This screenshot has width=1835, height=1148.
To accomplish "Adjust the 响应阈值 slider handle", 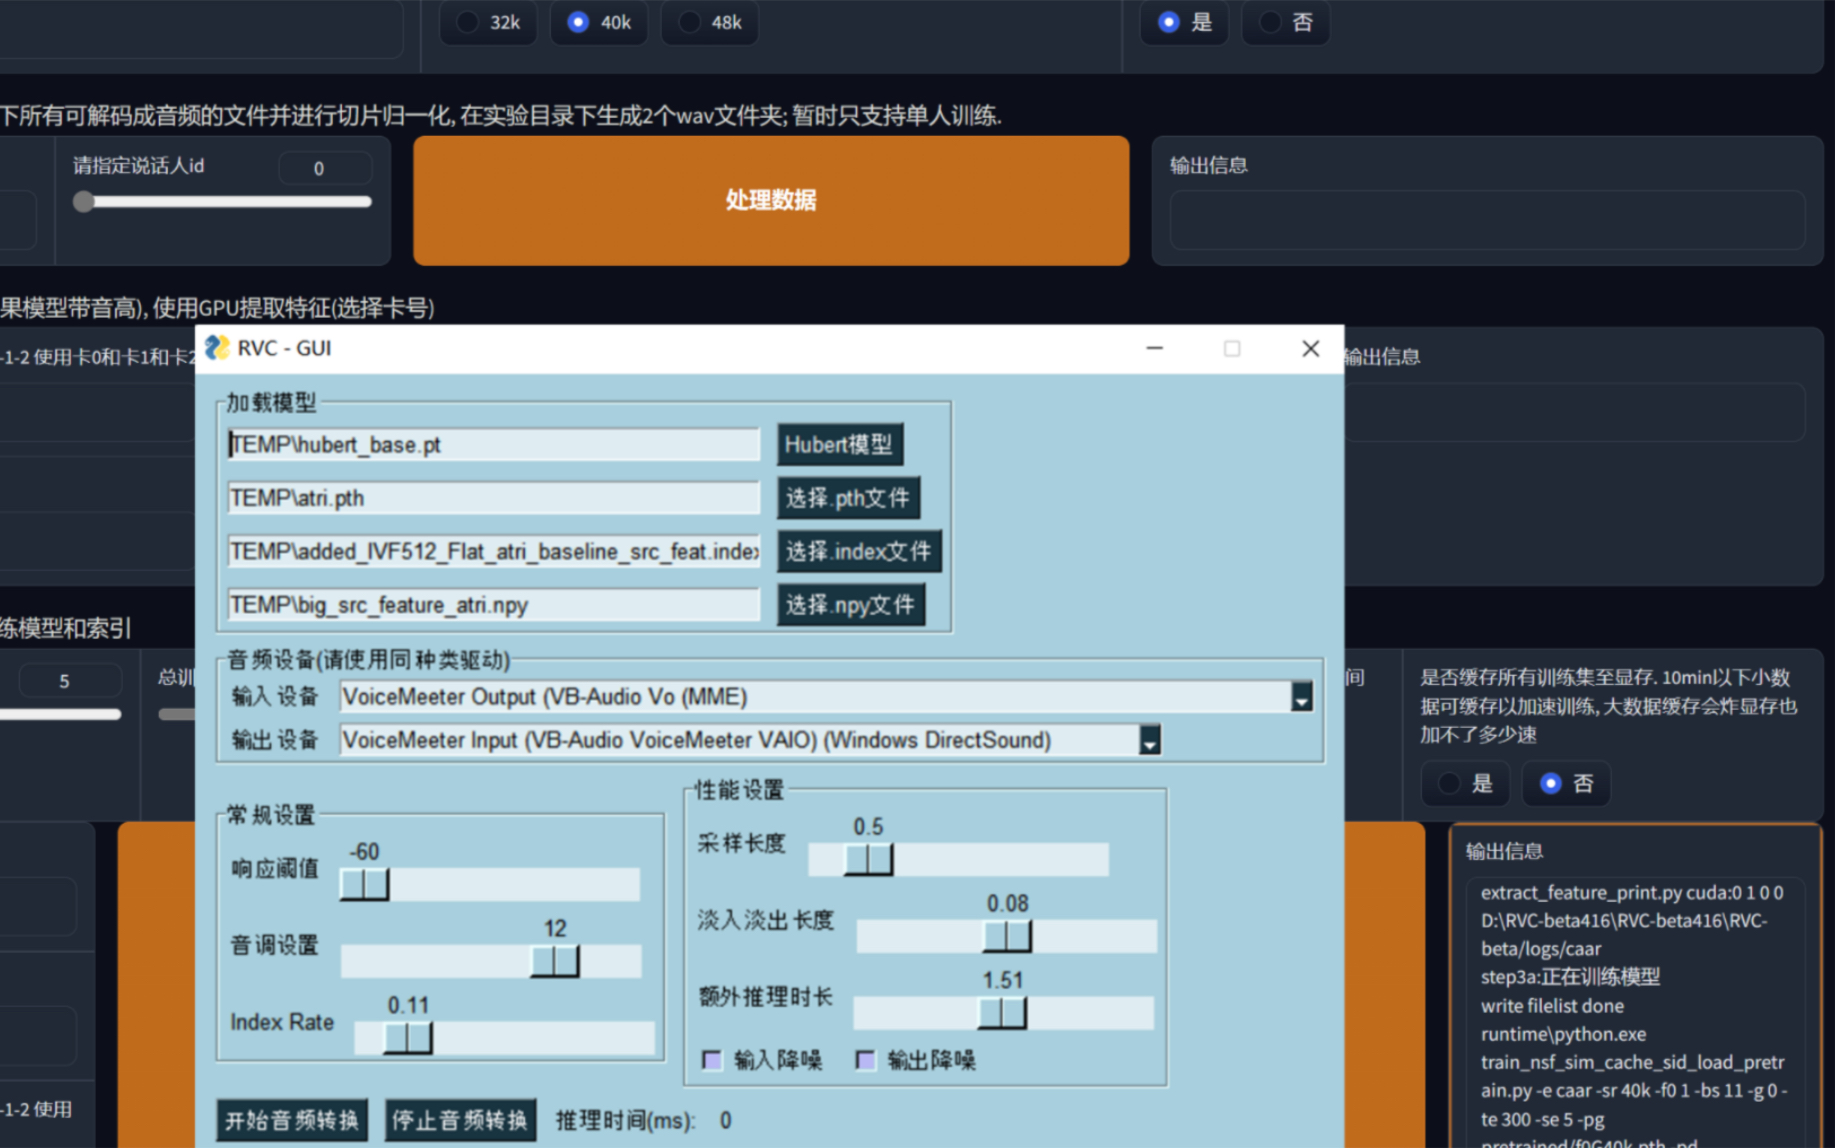I will [364, 884].
